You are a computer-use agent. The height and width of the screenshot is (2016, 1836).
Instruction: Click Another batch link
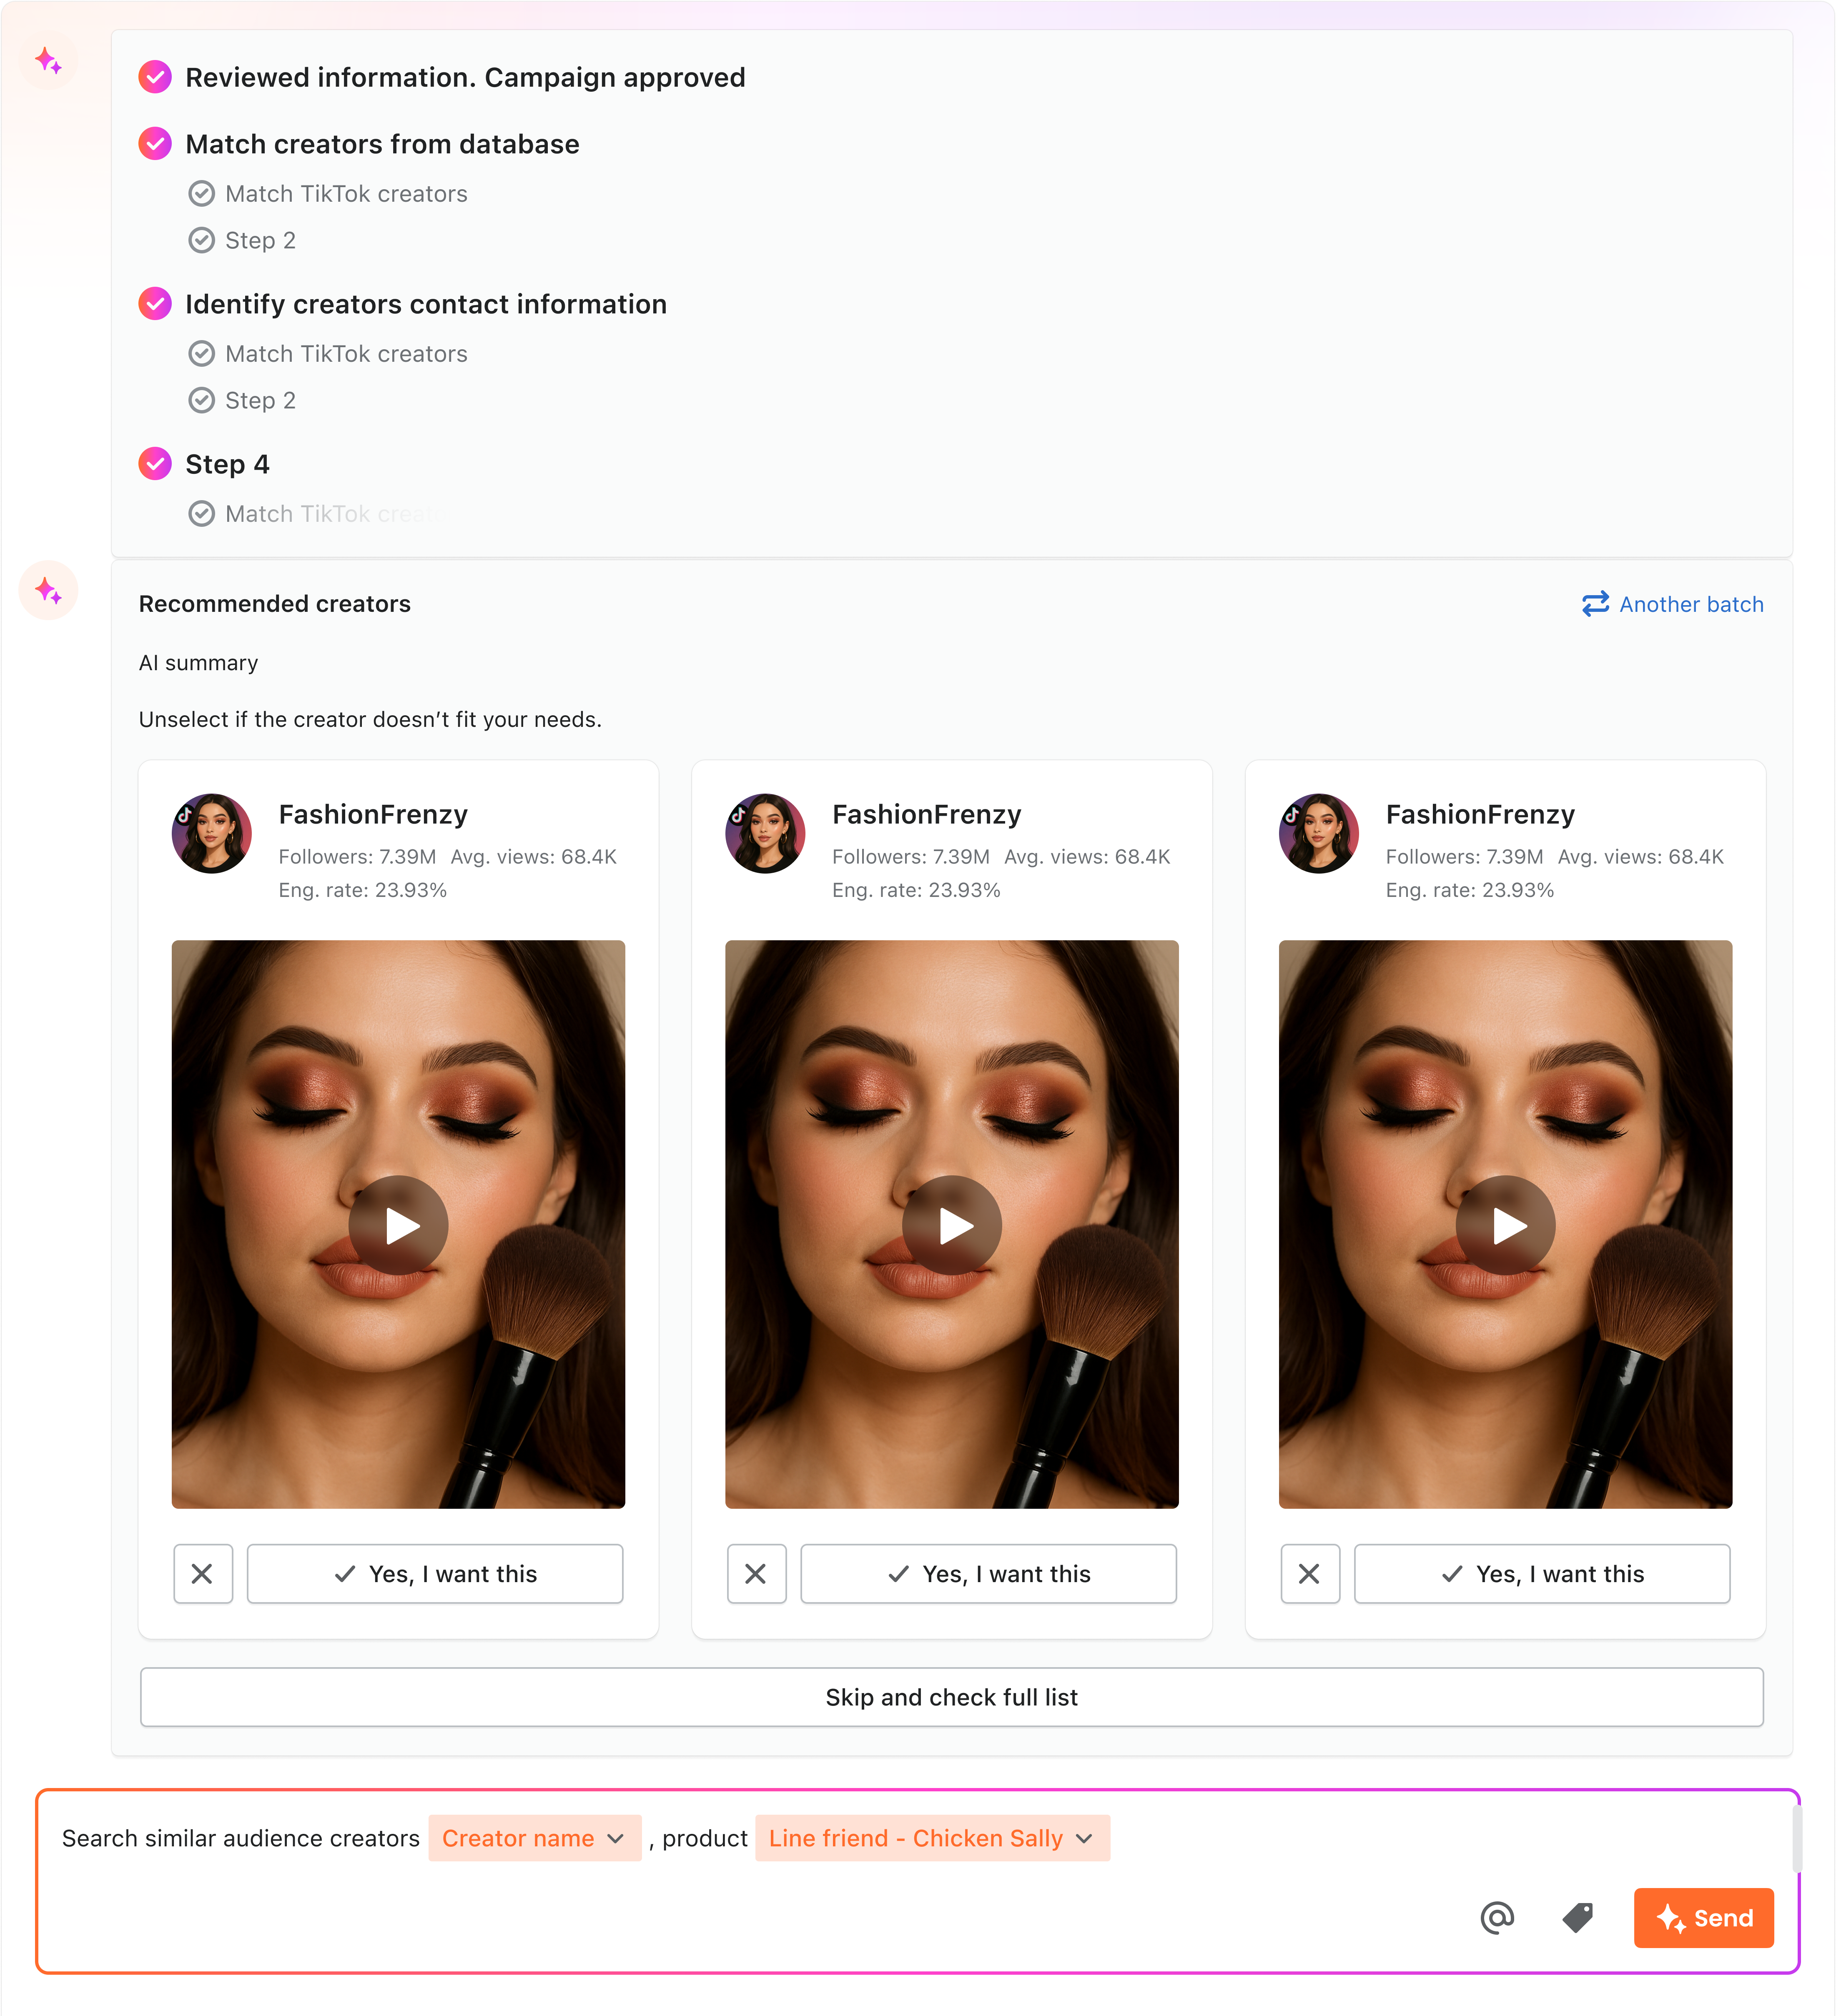click(x=1672, y=604)
